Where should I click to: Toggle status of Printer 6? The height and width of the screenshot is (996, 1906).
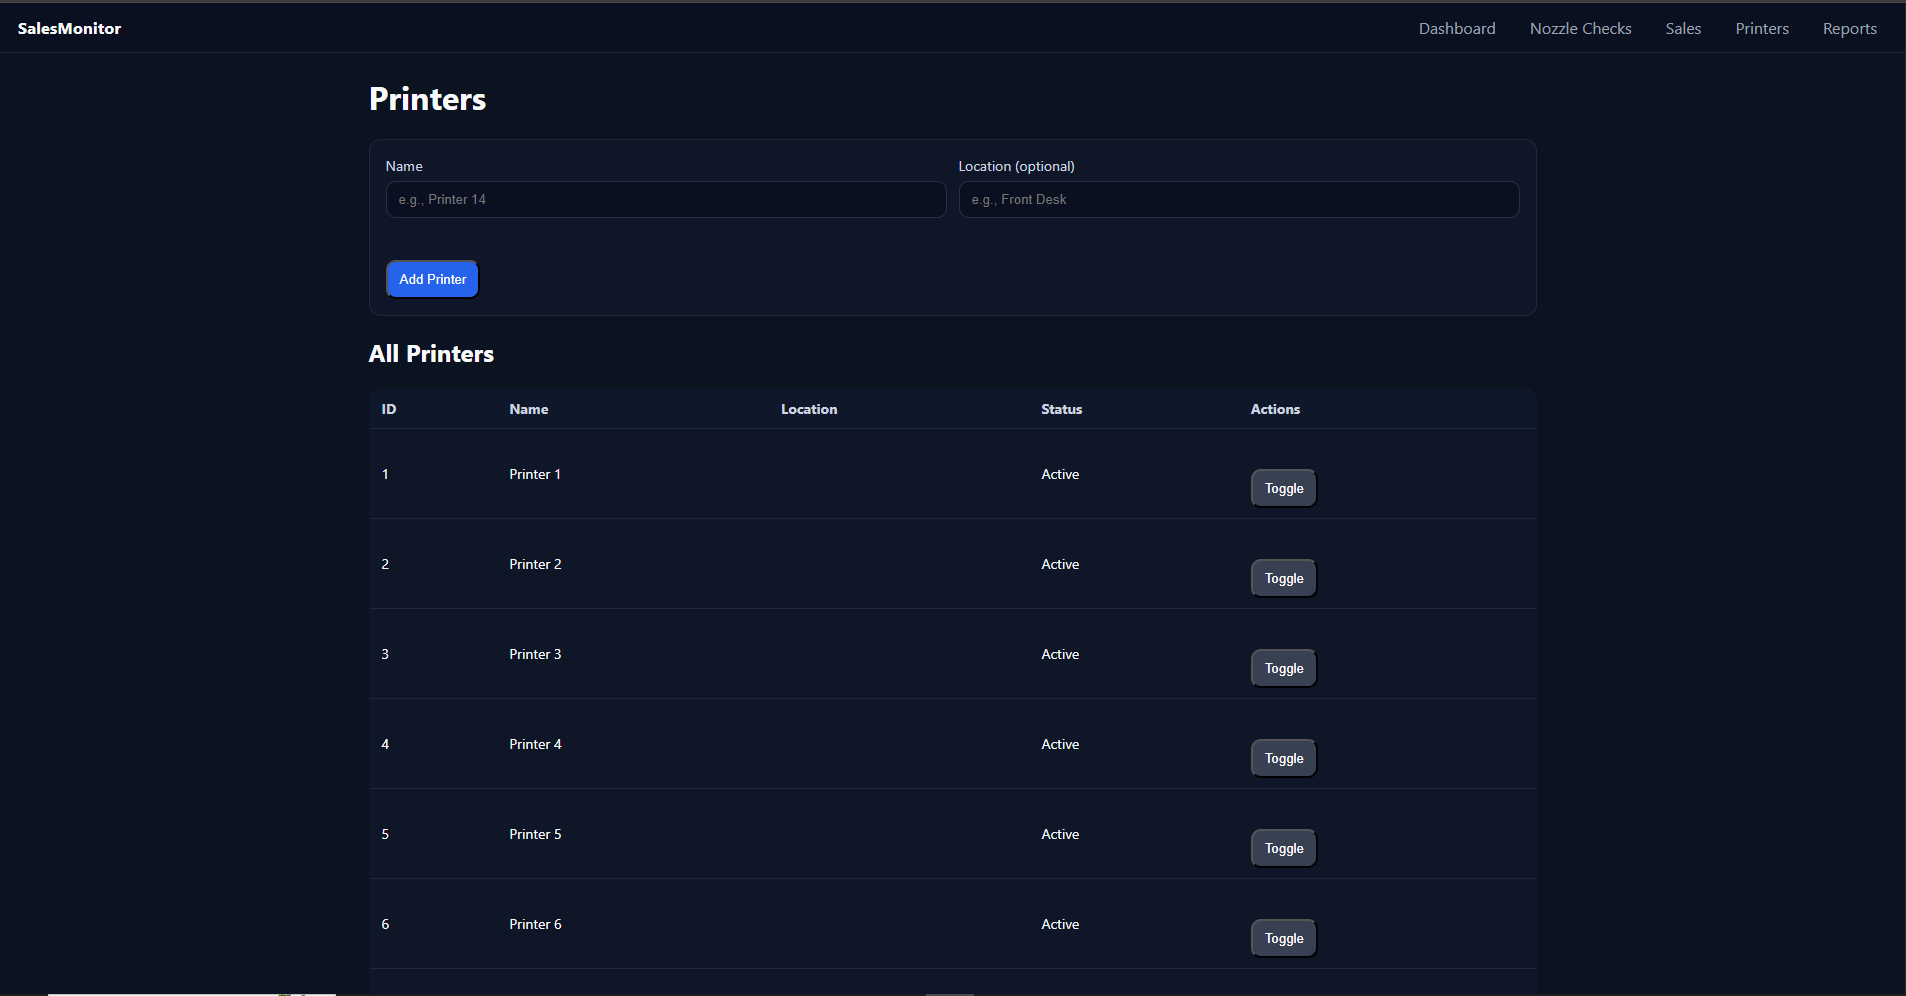point(1283,939)
